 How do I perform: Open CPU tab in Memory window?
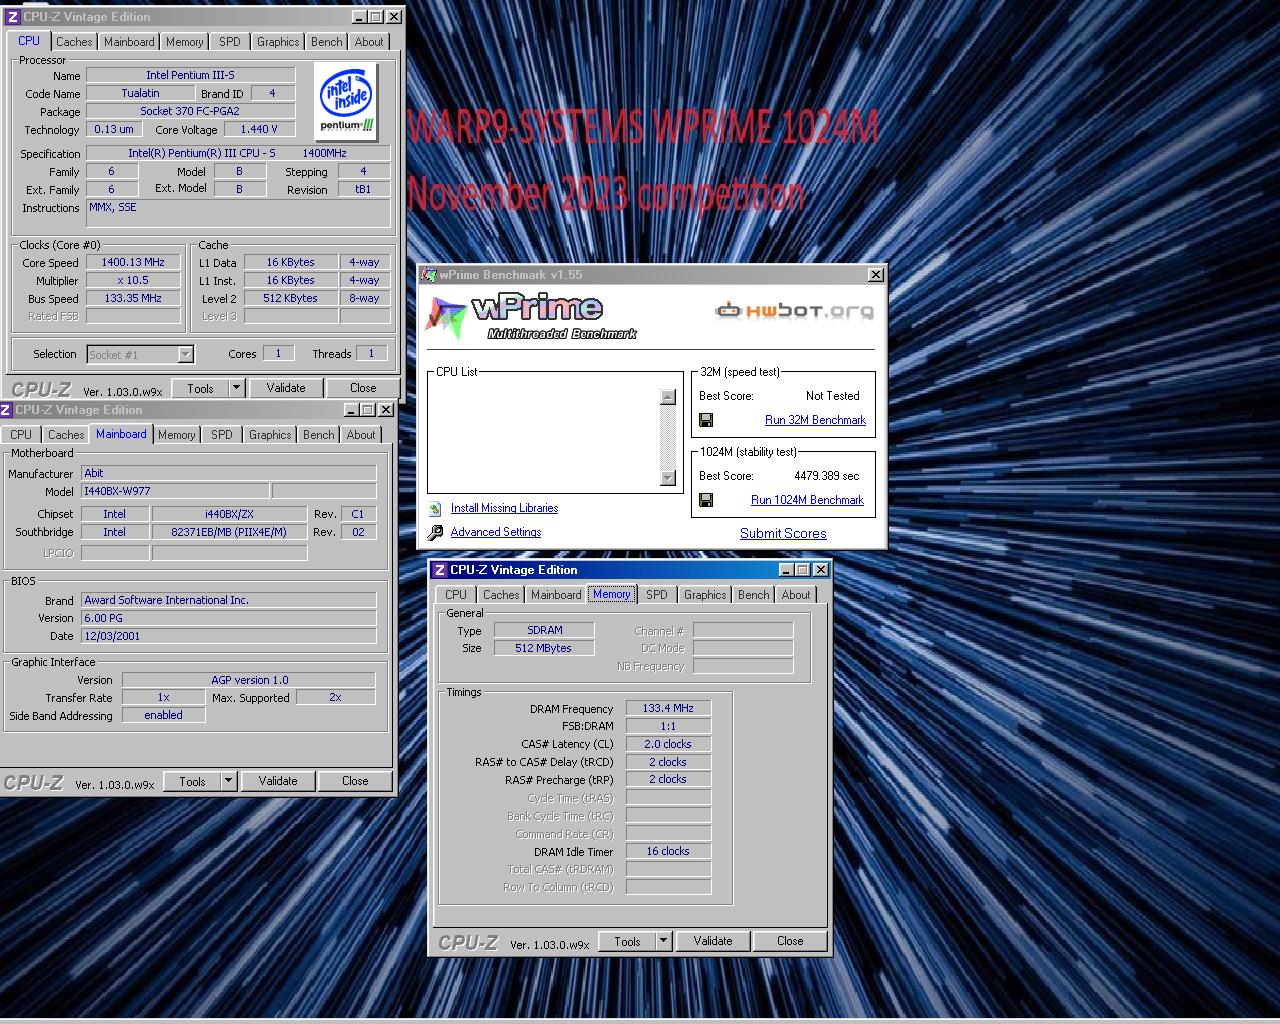tap(456, 595)
